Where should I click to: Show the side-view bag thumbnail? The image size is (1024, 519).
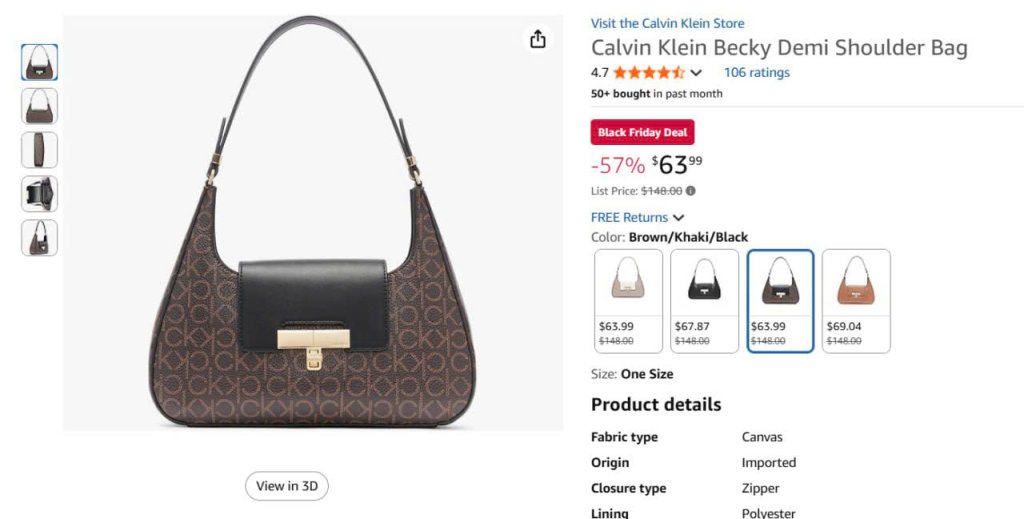(x=40, y=150)
